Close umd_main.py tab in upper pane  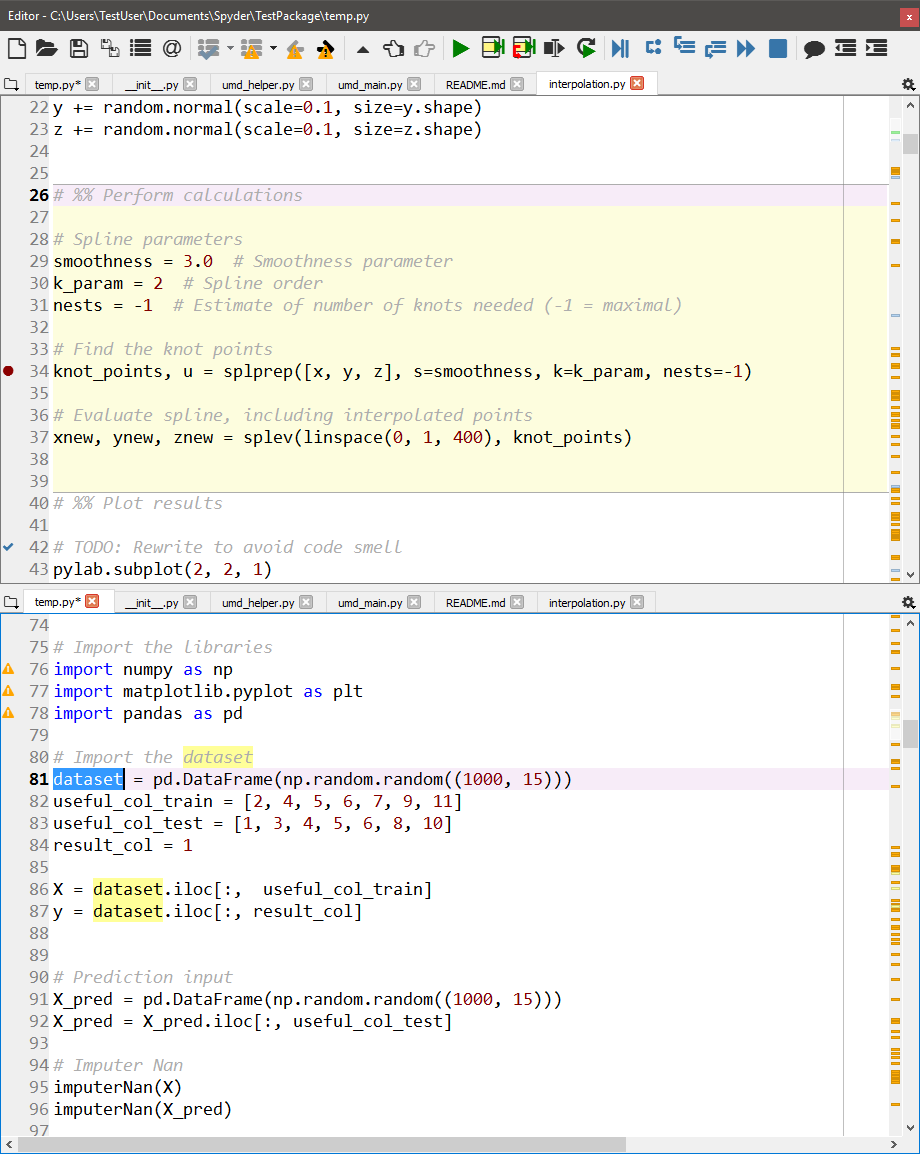coord(414,84)
